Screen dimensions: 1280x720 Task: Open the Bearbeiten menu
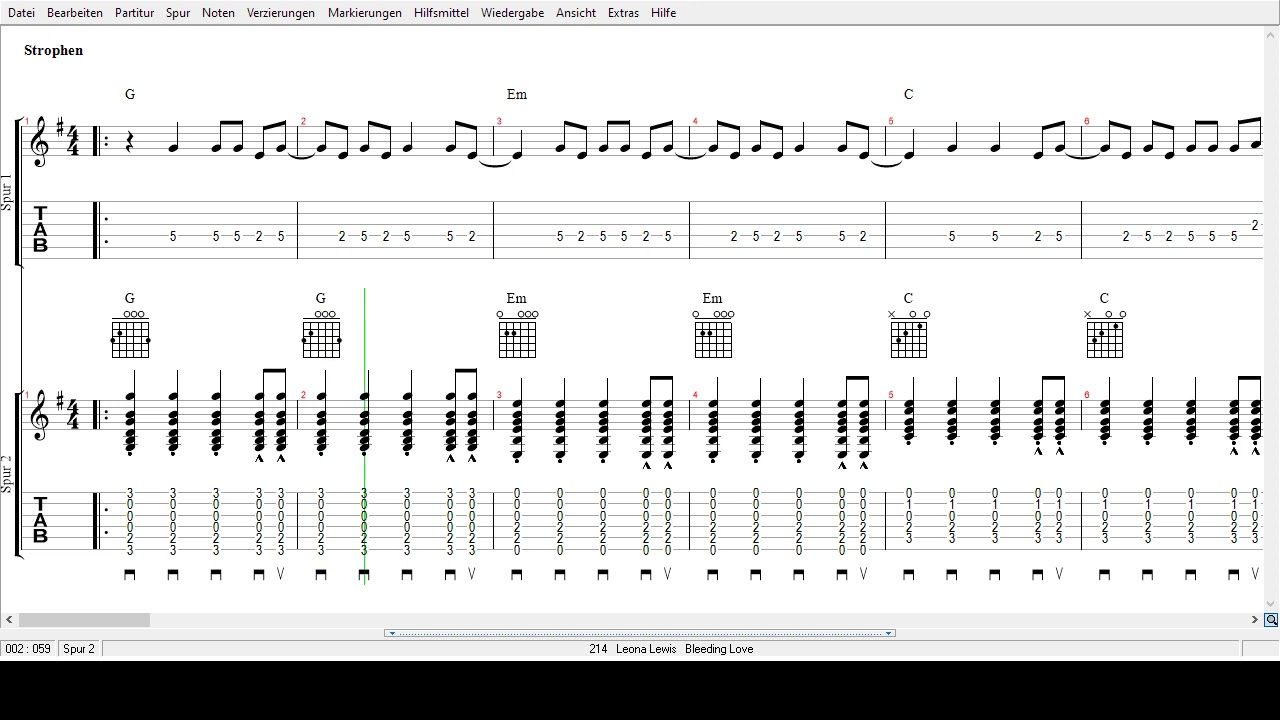75,13
